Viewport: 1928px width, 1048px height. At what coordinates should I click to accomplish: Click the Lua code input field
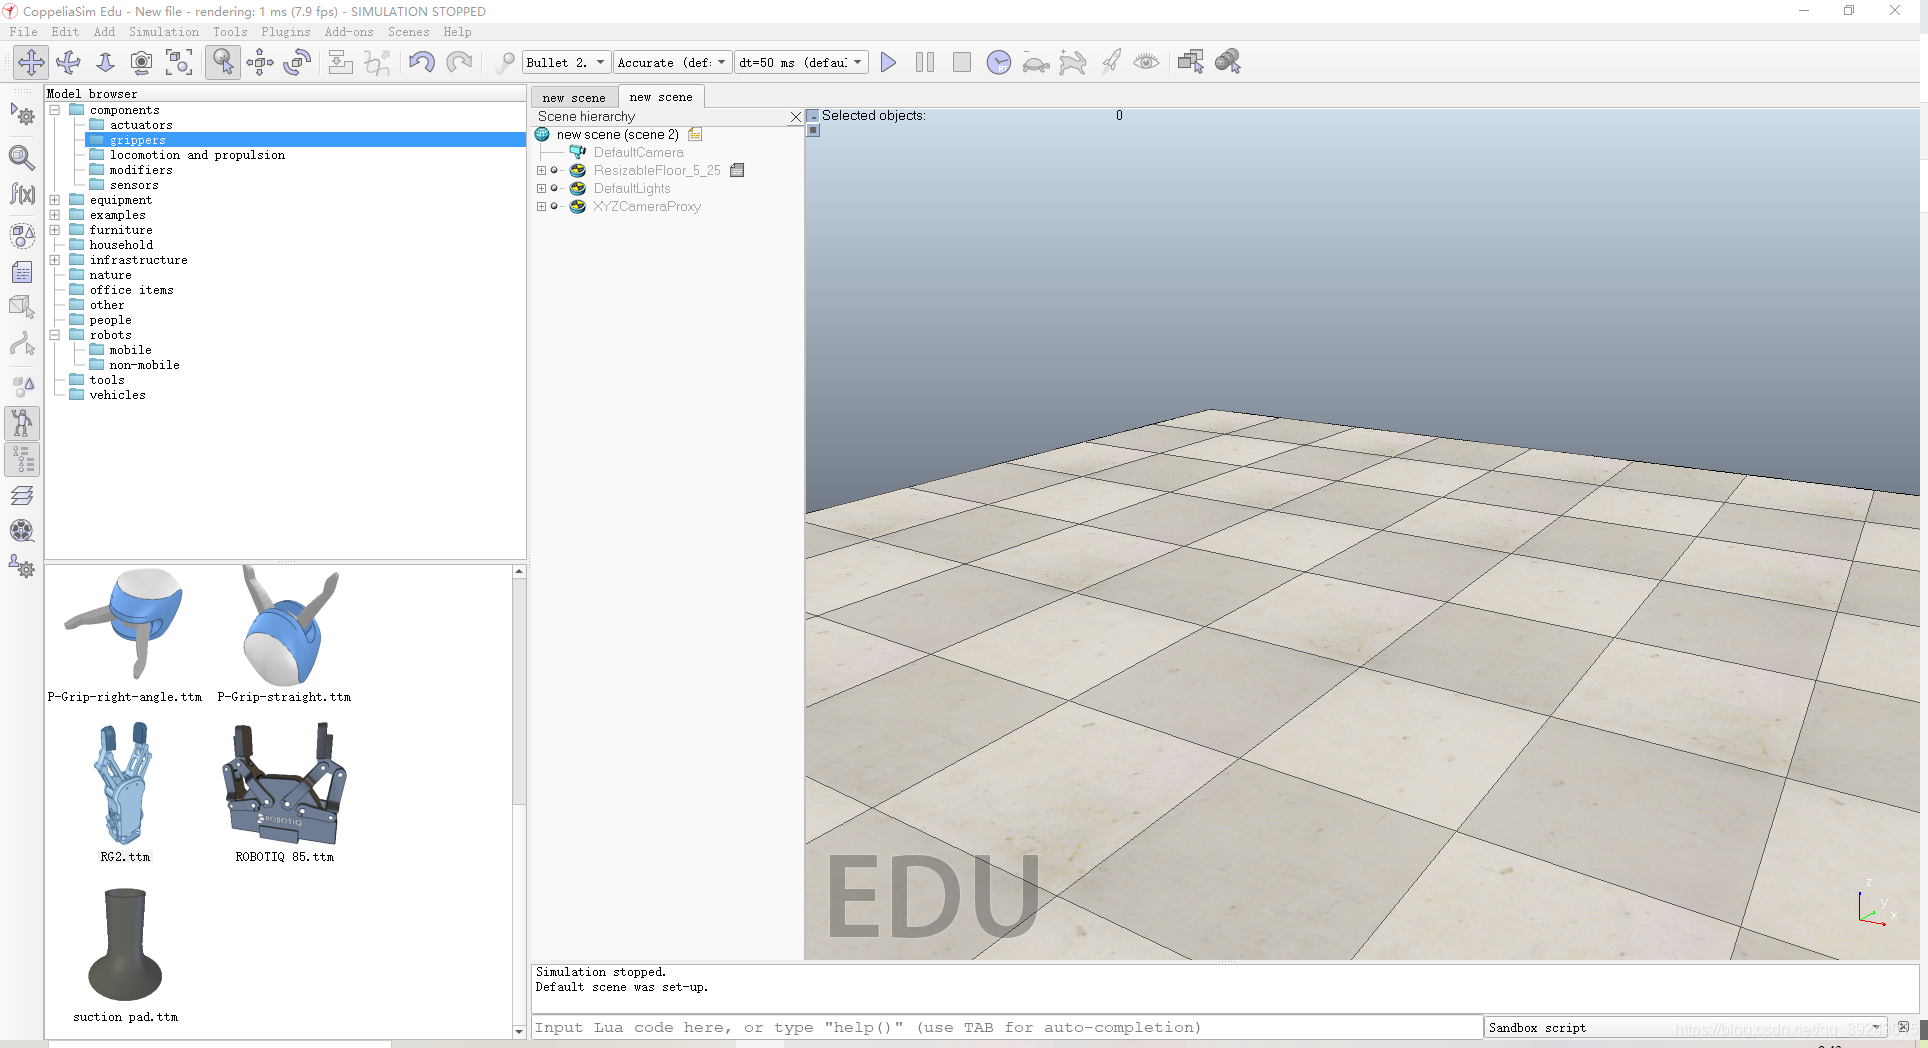pos(1007,1028)
